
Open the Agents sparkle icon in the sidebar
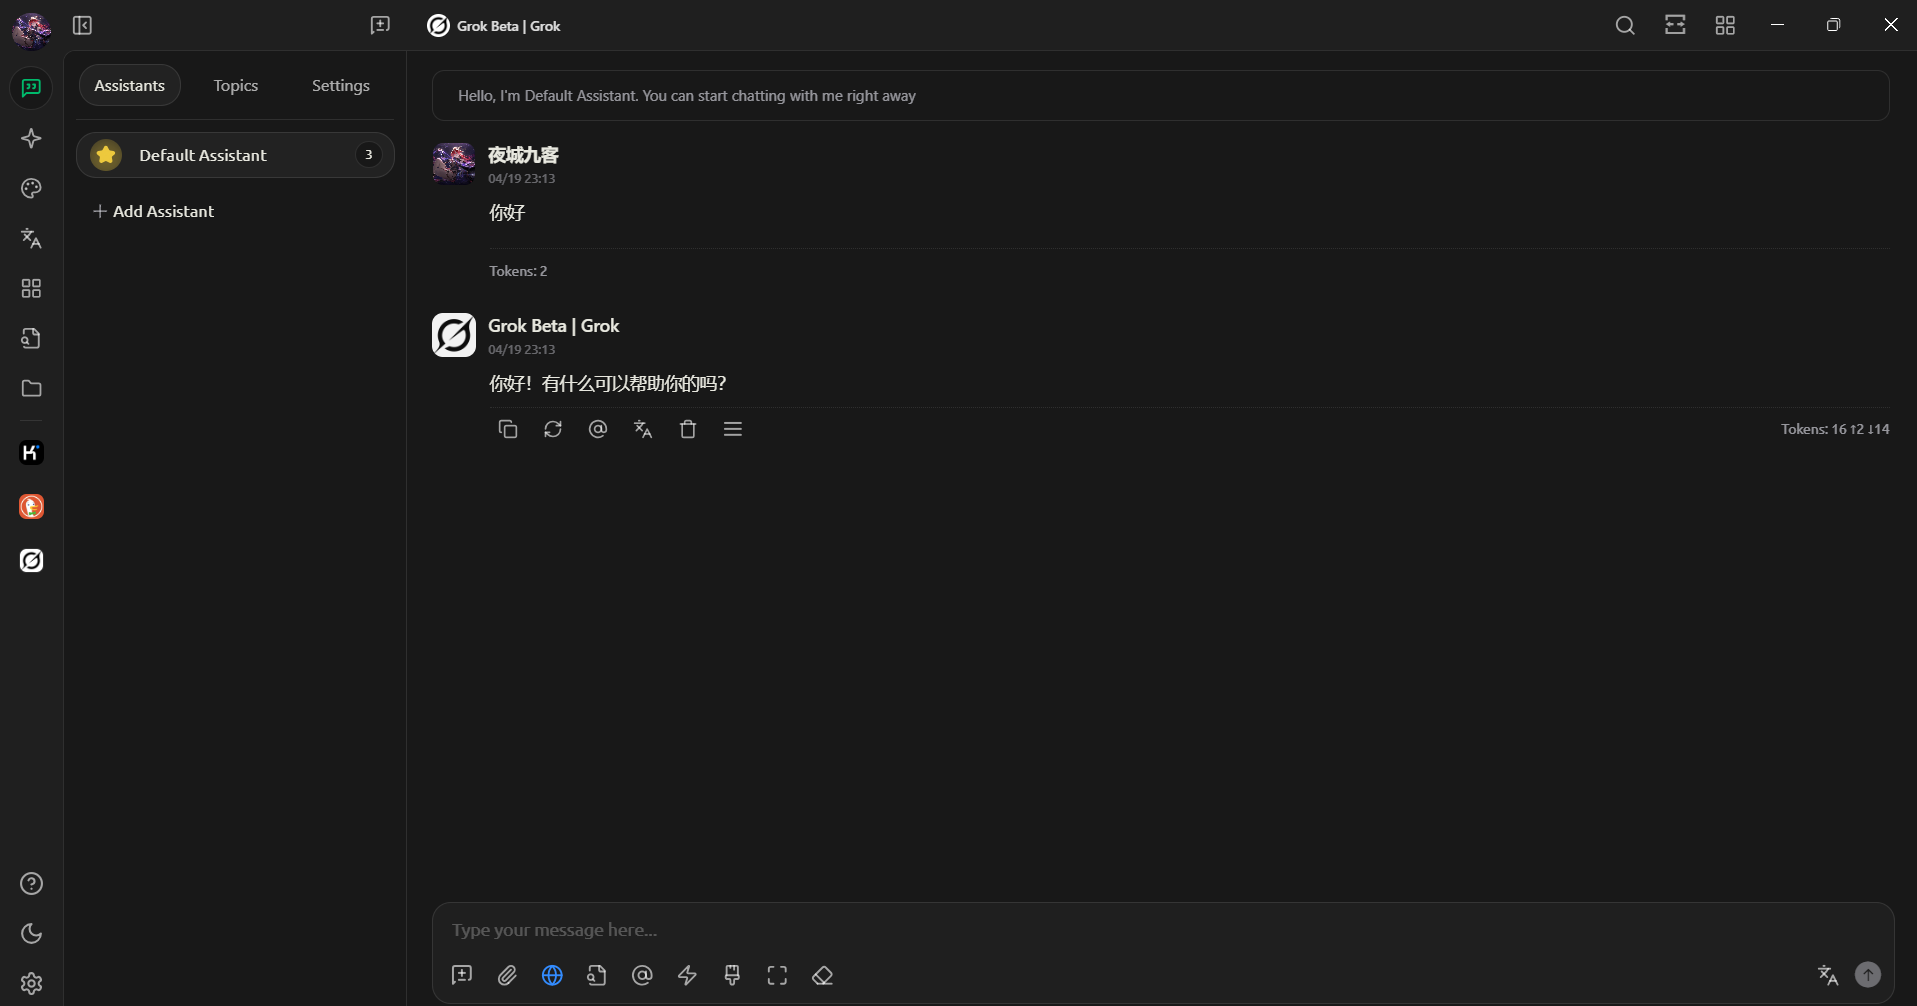click(x=31, y=138)
